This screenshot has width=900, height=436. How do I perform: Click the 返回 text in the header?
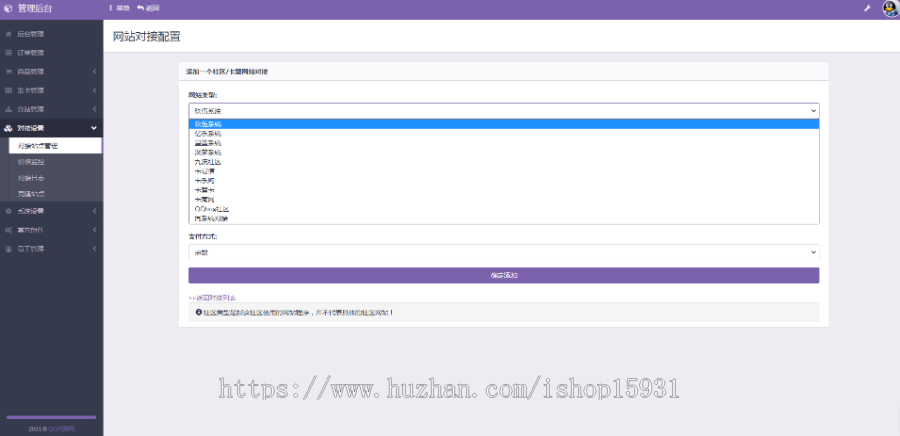tap(153, 9)
